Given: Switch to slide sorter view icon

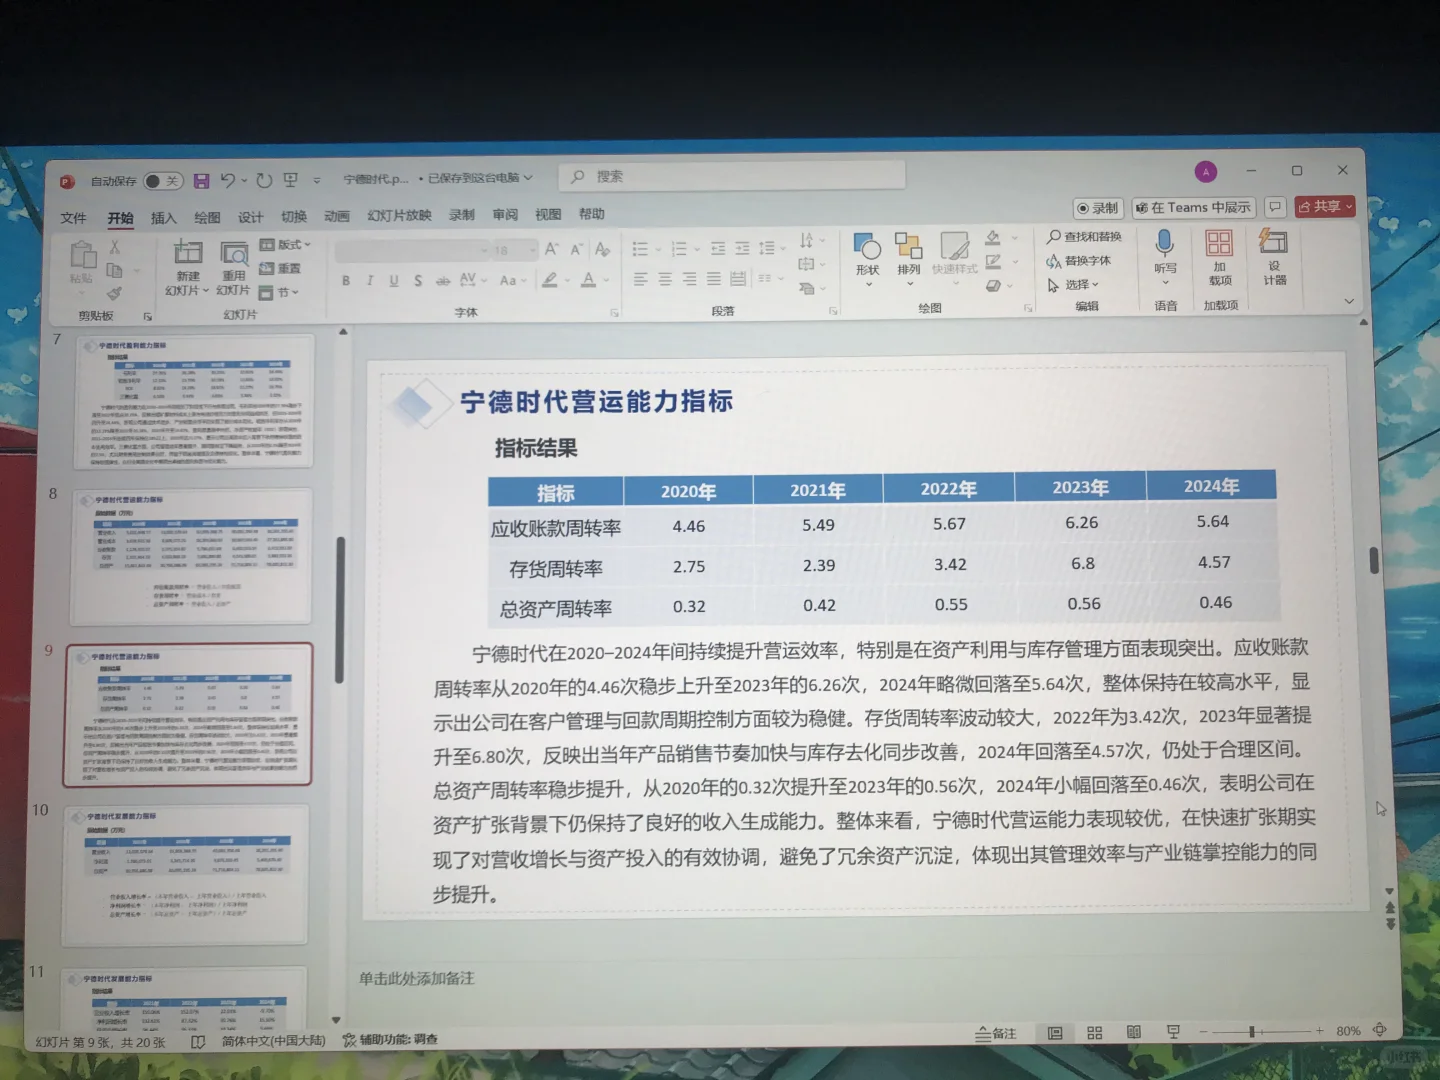Looking at the screenshot, I should (1094, 1033).
